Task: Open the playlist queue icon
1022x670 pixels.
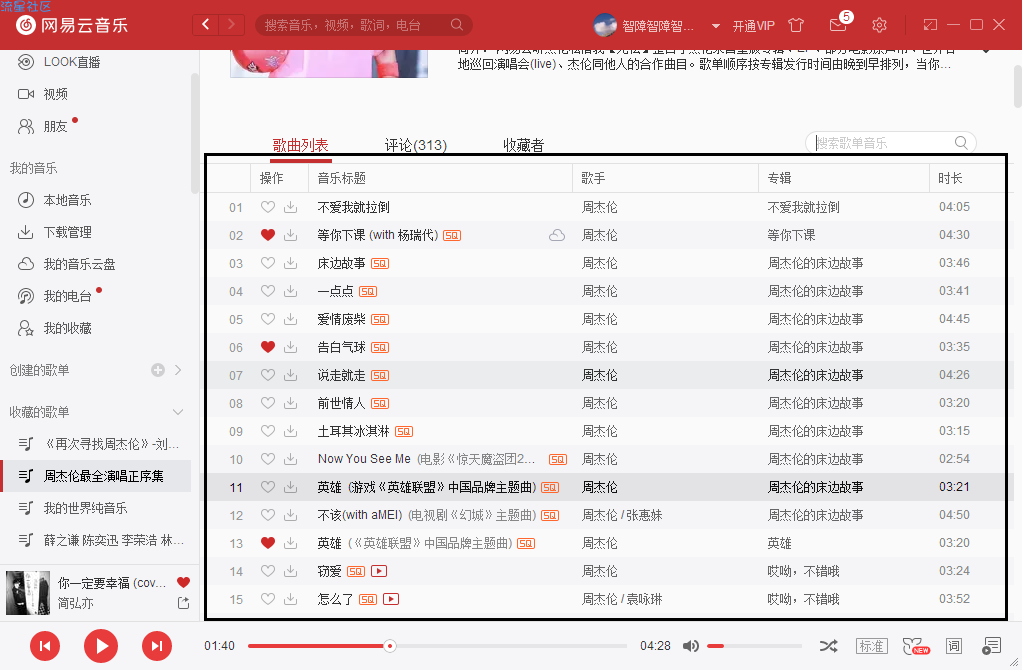Action: coord(991,646)
